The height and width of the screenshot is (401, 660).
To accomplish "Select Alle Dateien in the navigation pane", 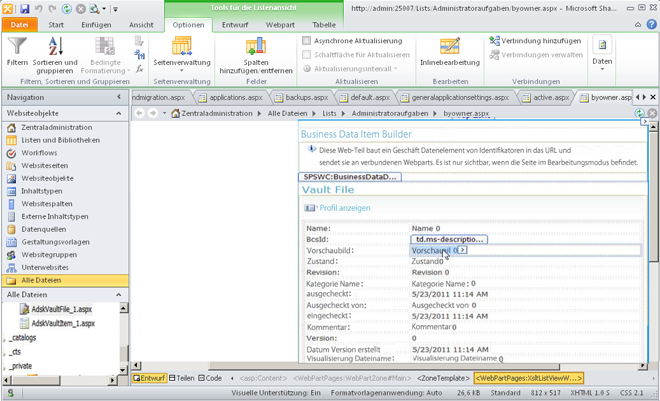I will tap(65, 280).
